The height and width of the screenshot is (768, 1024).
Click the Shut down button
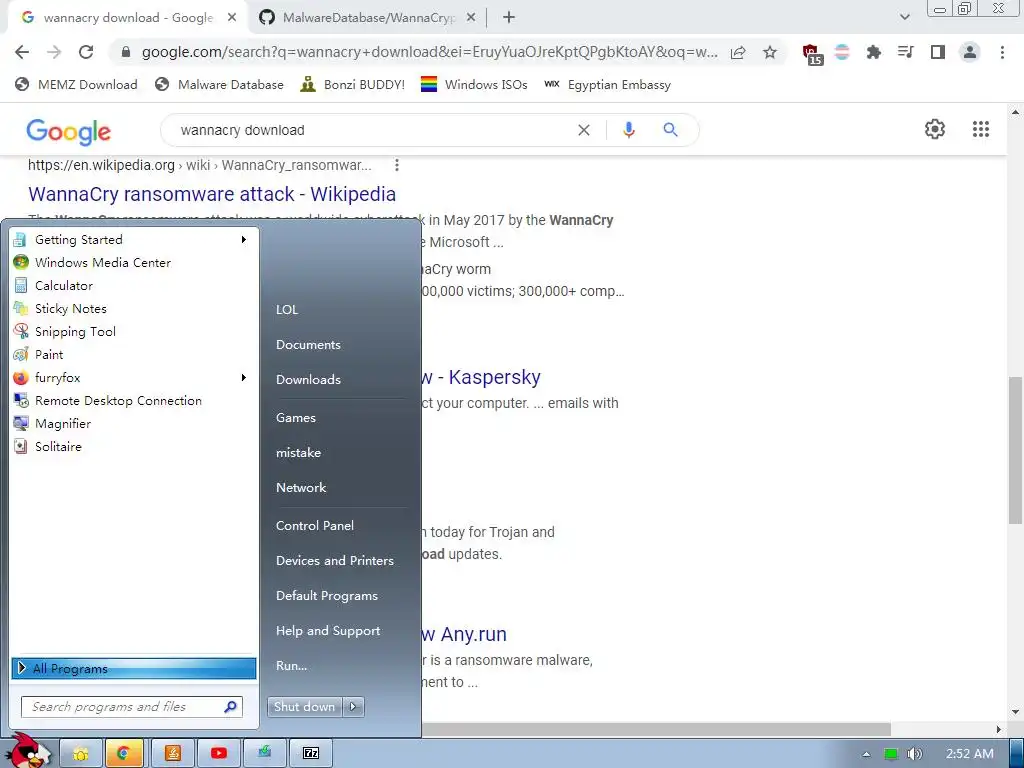pos(304,707)
